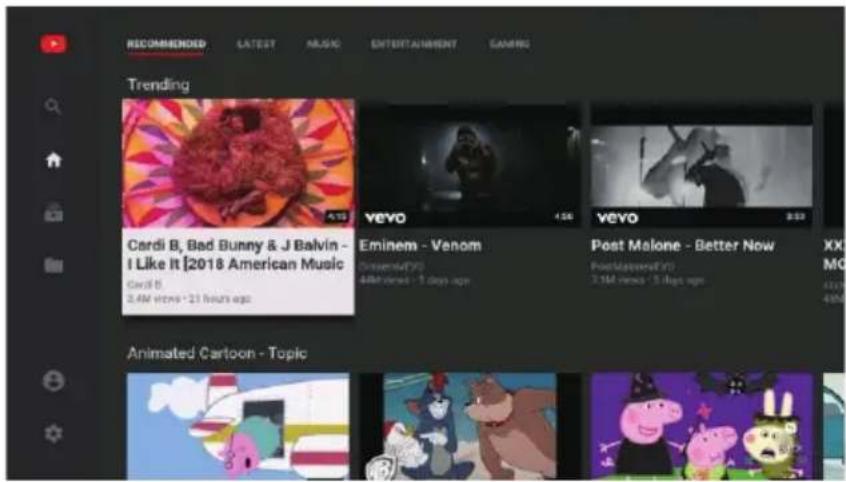Select the Home icon in sidebar
Image resolution: width=846 pixels, height=482 pixels.
pos(53,160)
